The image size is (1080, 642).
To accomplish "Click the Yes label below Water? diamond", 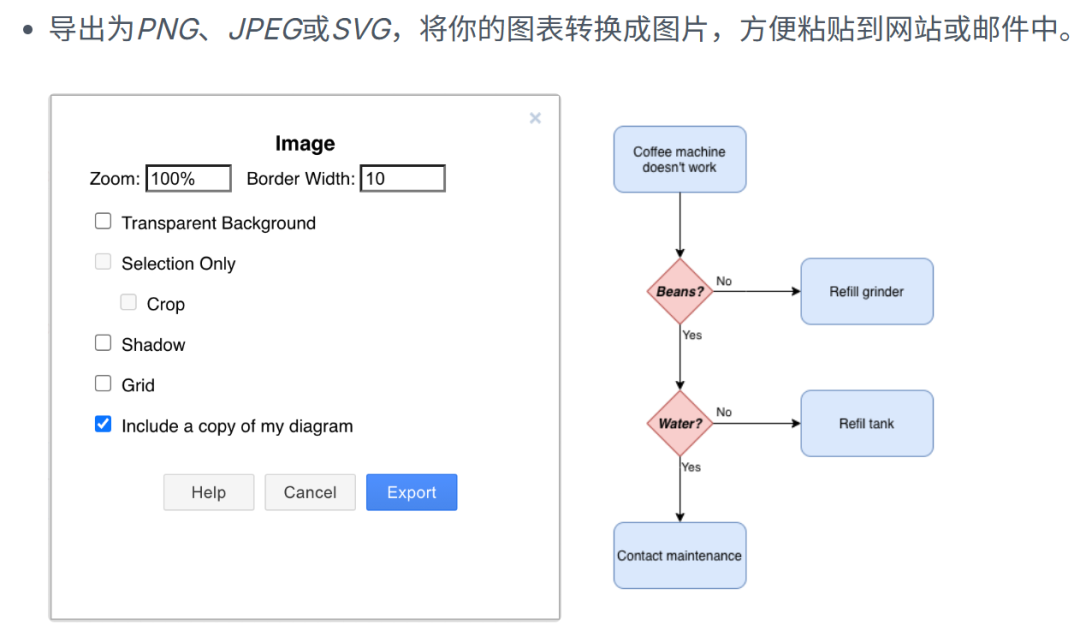I will (x=691, y=467).
